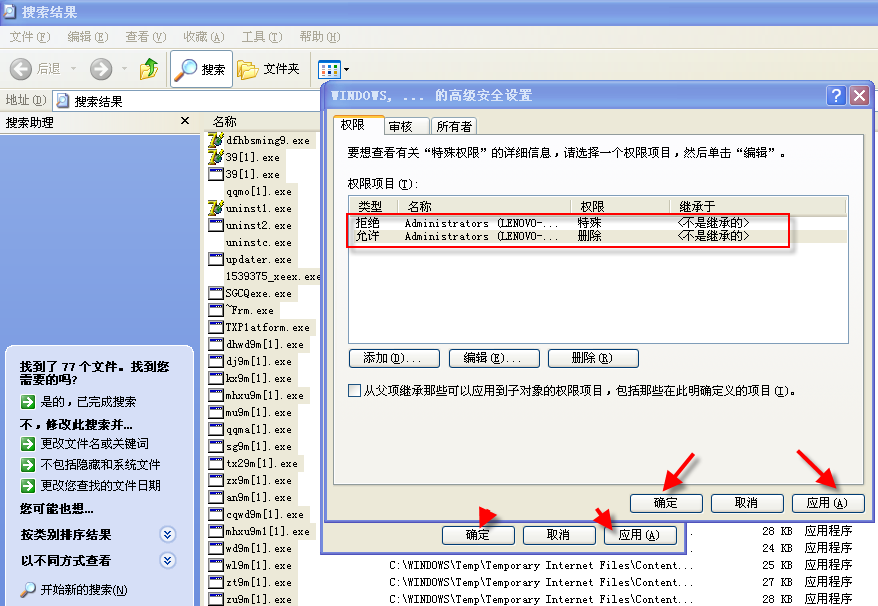Open the 文件(F) menu
Viewport: 878px width, 606px height.
[x=30, y=37]
